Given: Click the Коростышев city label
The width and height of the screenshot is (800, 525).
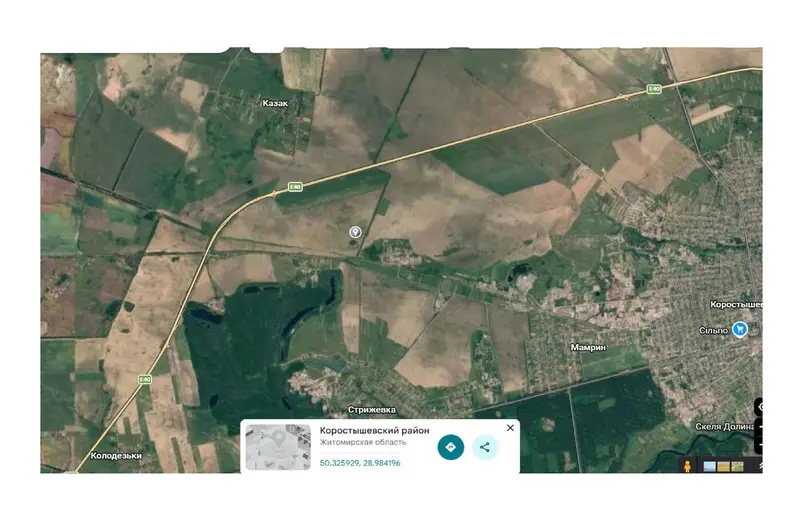Looking at the screenshot, I should [x=736, y=304].
